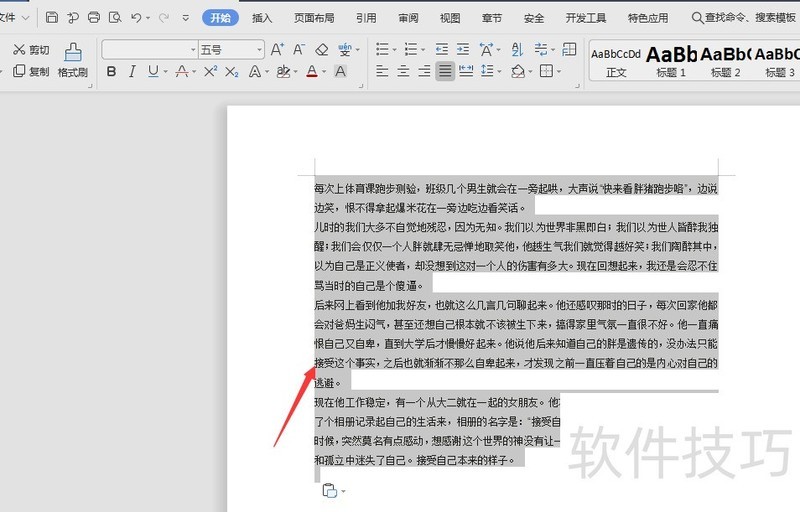Toggle Underline formatting

pos(153,71)
